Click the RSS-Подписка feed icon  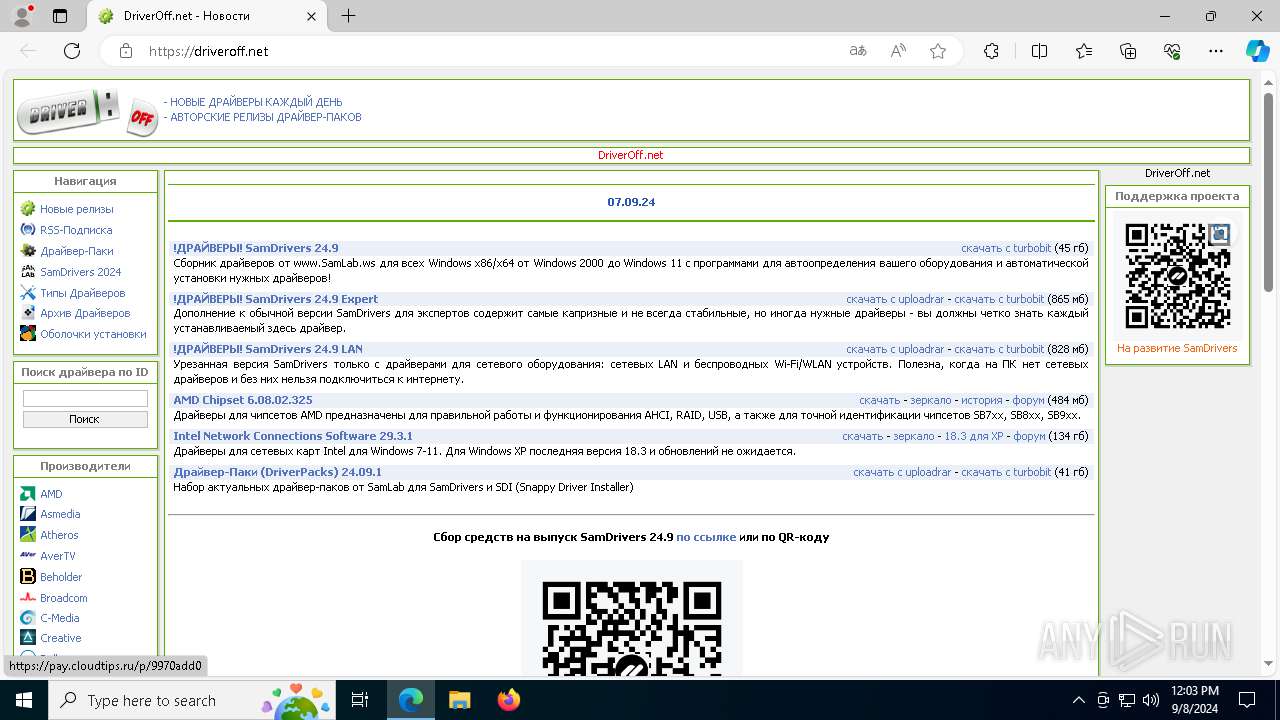click(28, 230)
